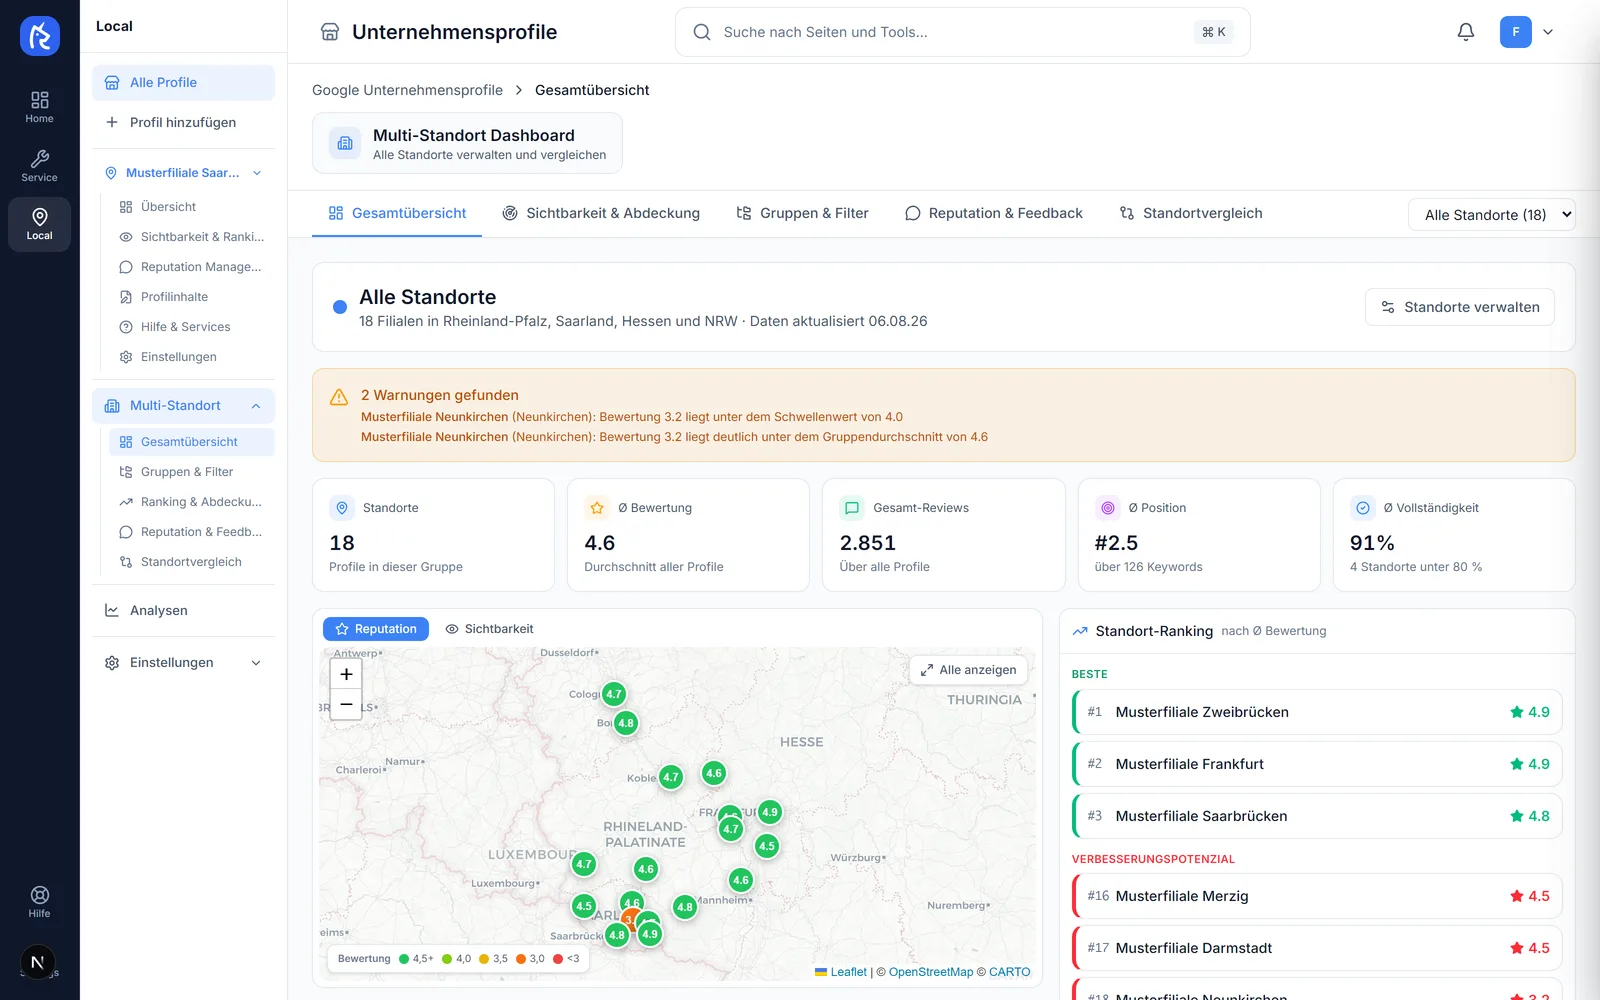Switch map to Reputation view
The height and width of the screenshot is (1000, 1600).
(376, 629)
